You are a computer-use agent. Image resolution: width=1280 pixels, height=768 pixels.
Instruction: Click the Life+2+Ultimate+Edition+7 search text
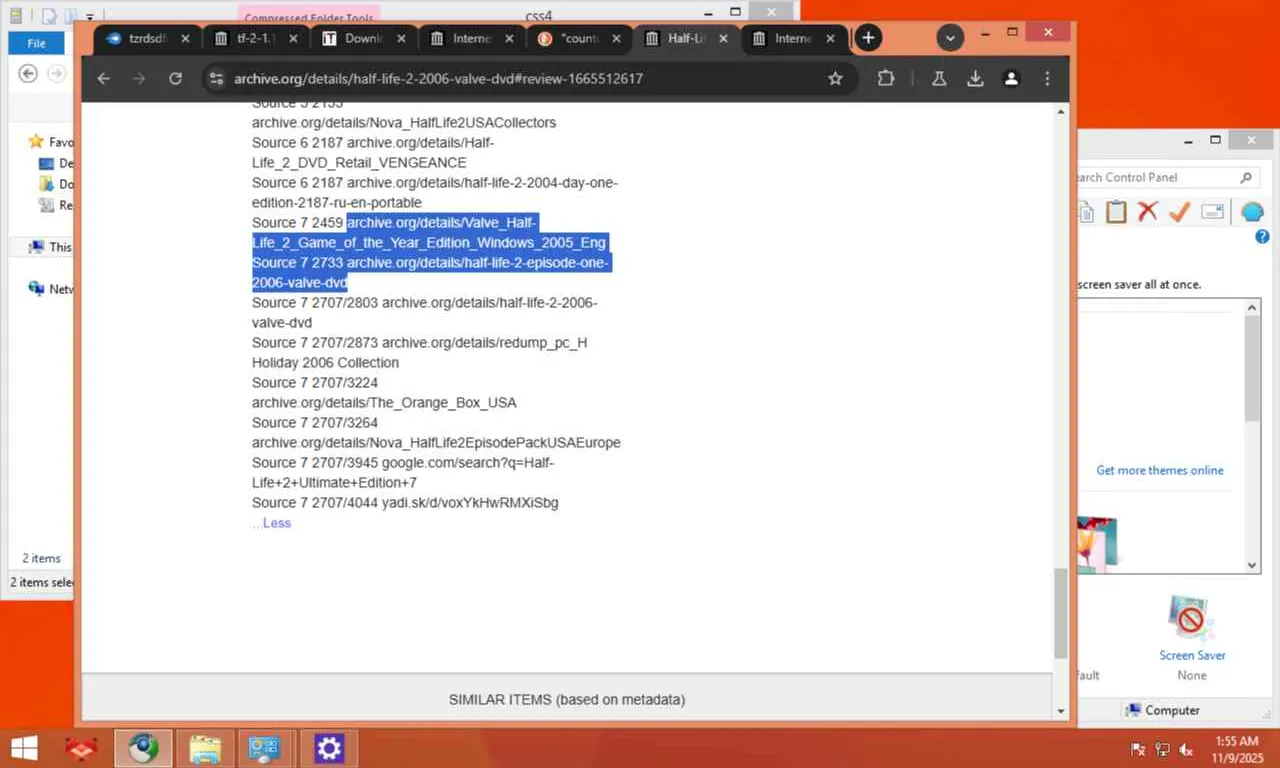pos(334,483)
